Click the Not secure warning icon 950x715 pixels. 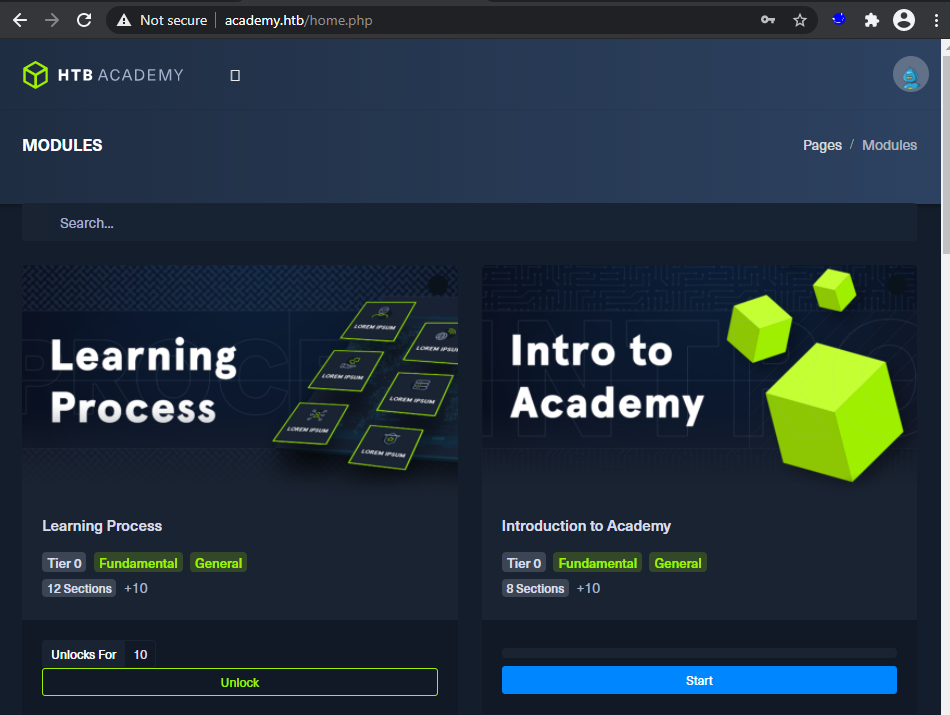124,21
